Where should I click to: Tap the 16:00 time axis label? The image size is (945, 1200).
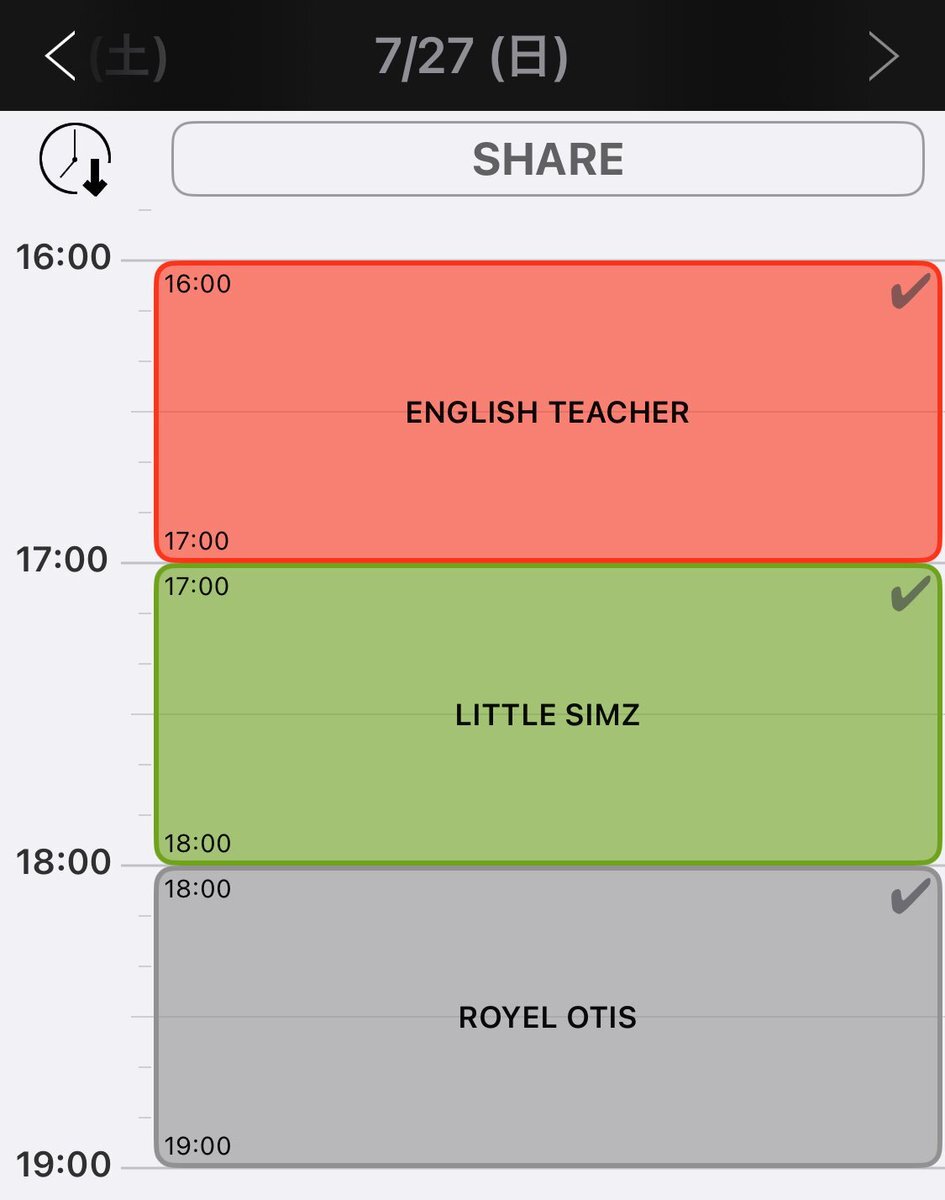coord(63,258)
